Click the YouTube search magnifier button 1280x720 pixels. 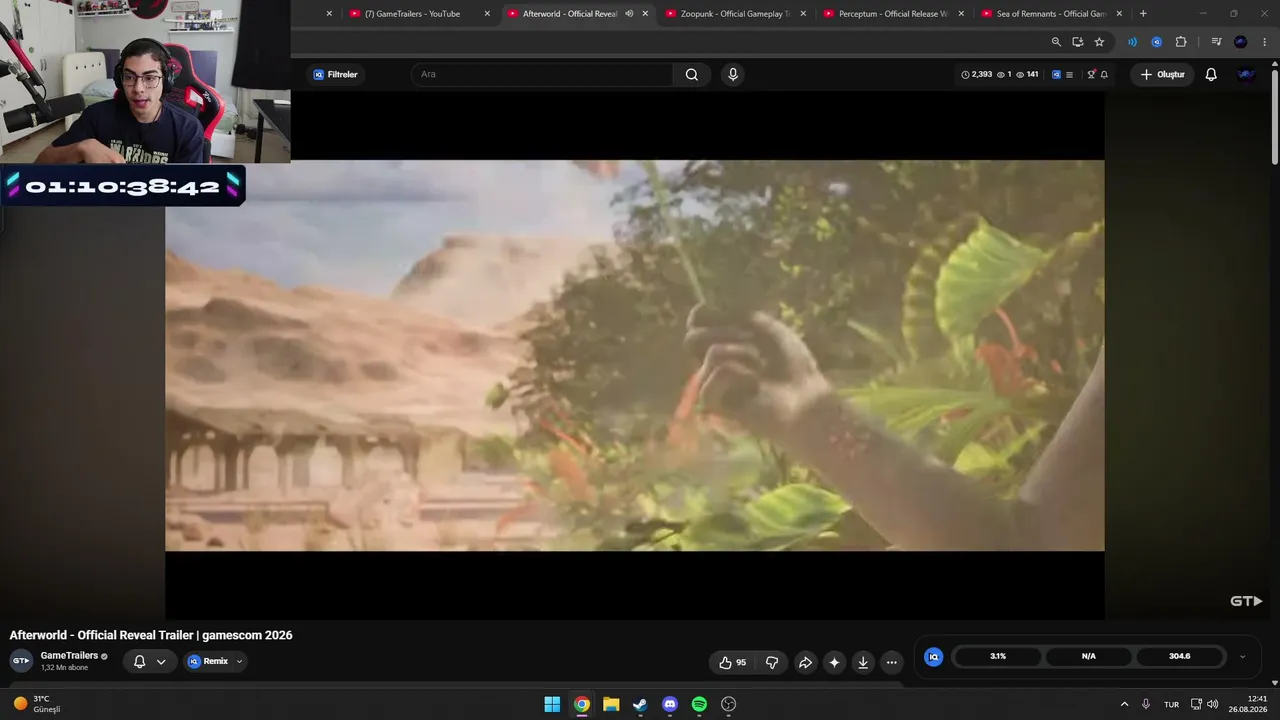click(x=691, y=74)
